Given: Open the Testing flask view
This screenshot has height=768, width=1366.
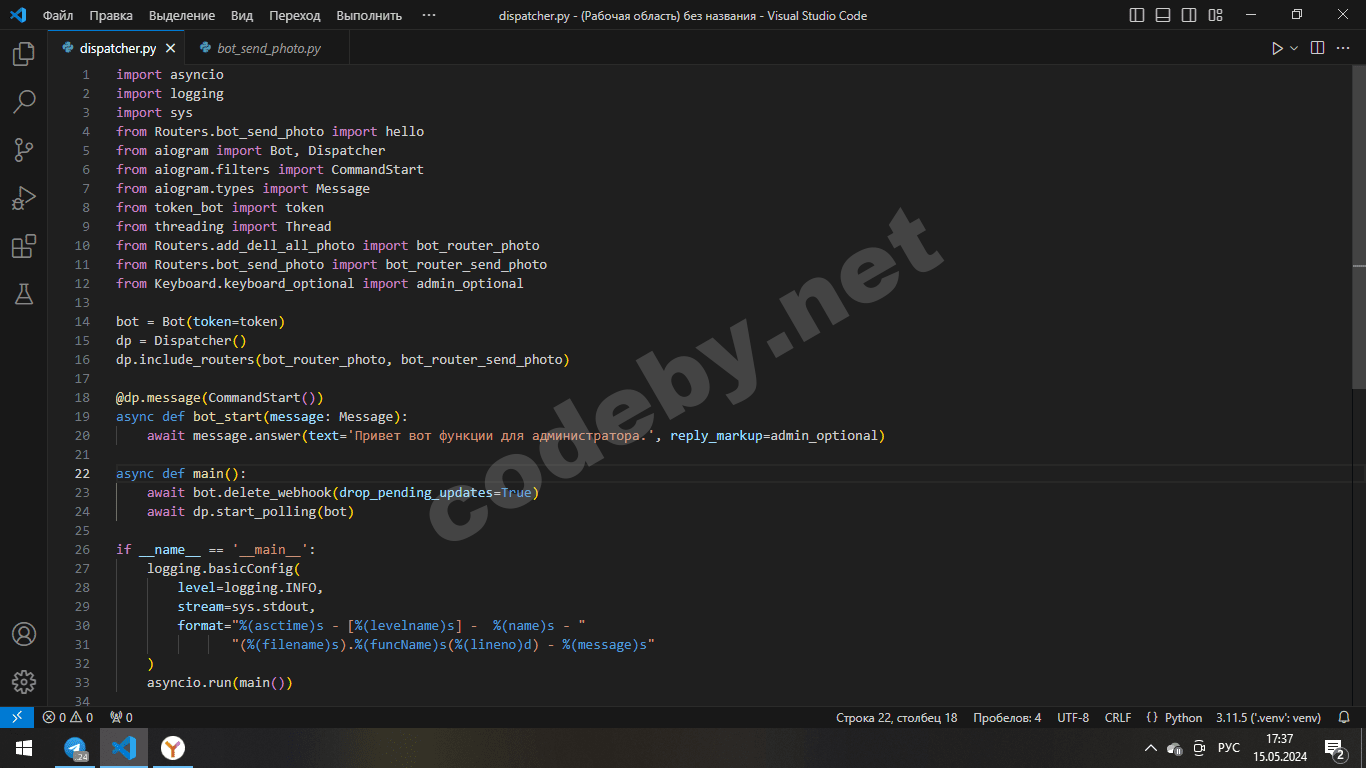Looking at the screenshot, I should [x=24, y=294].
